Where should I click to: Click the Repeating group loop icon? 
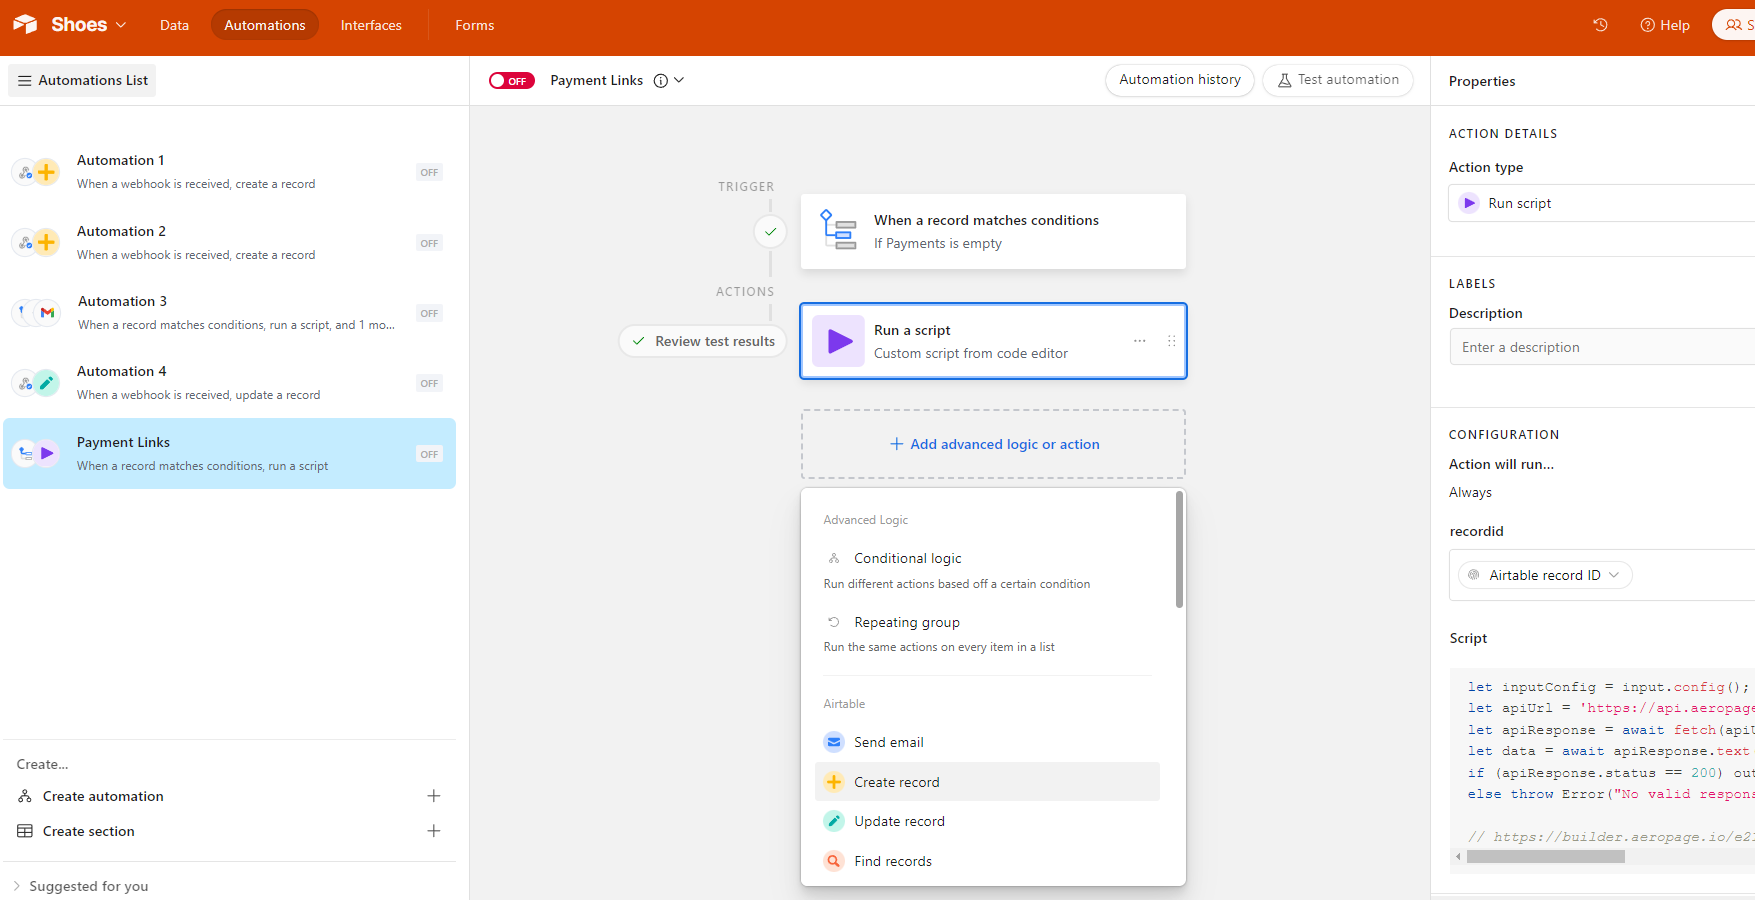click(x=834, y=622)
